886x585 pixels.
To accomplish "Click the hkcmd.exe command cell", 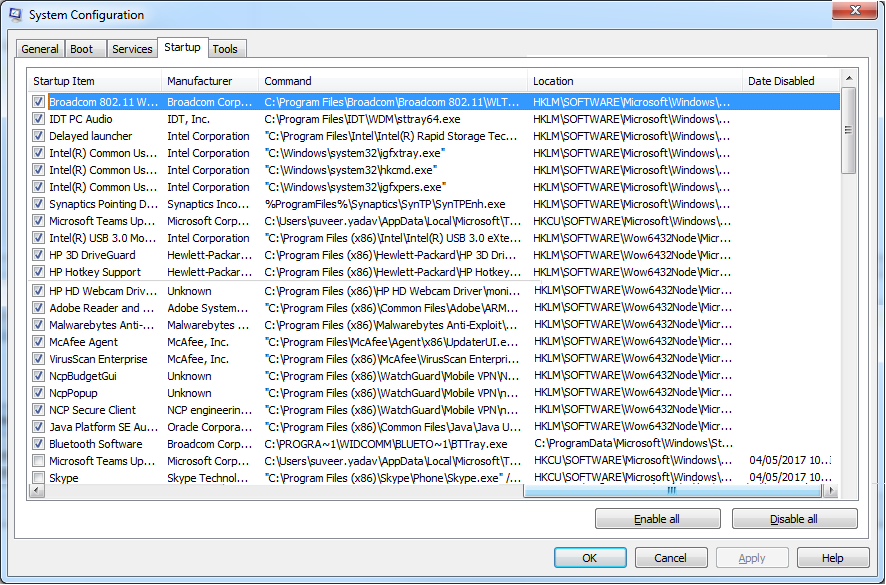I will [350, 170].
